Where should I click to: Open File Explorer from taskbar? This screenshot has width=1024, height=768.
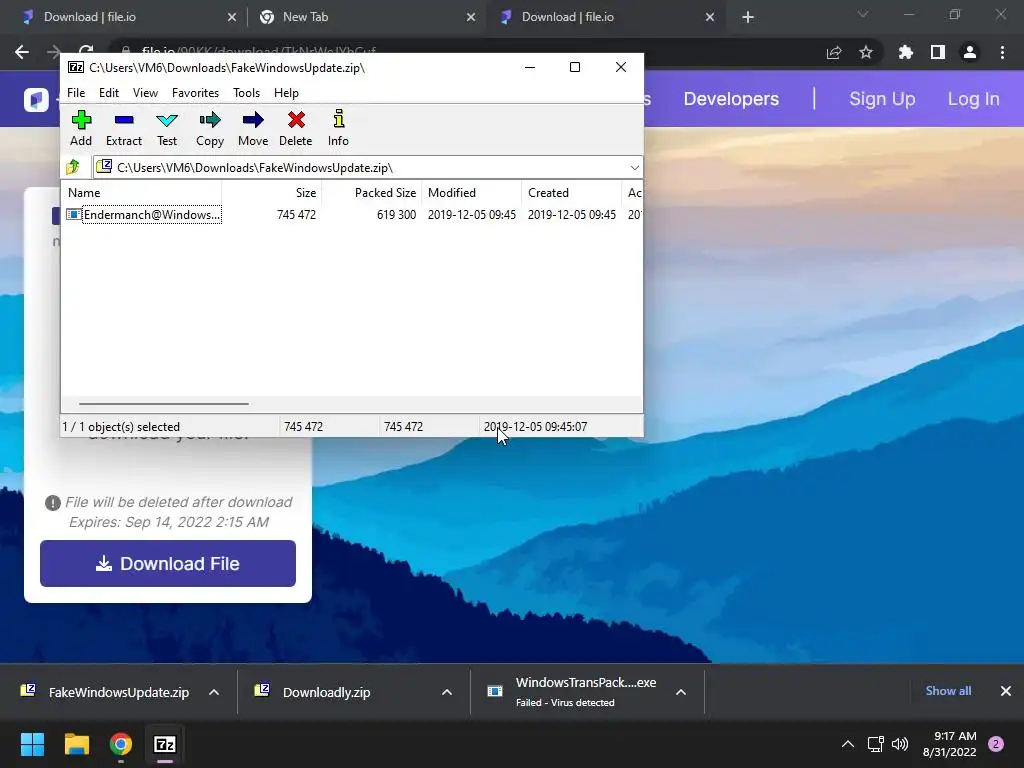click(76, 744)
